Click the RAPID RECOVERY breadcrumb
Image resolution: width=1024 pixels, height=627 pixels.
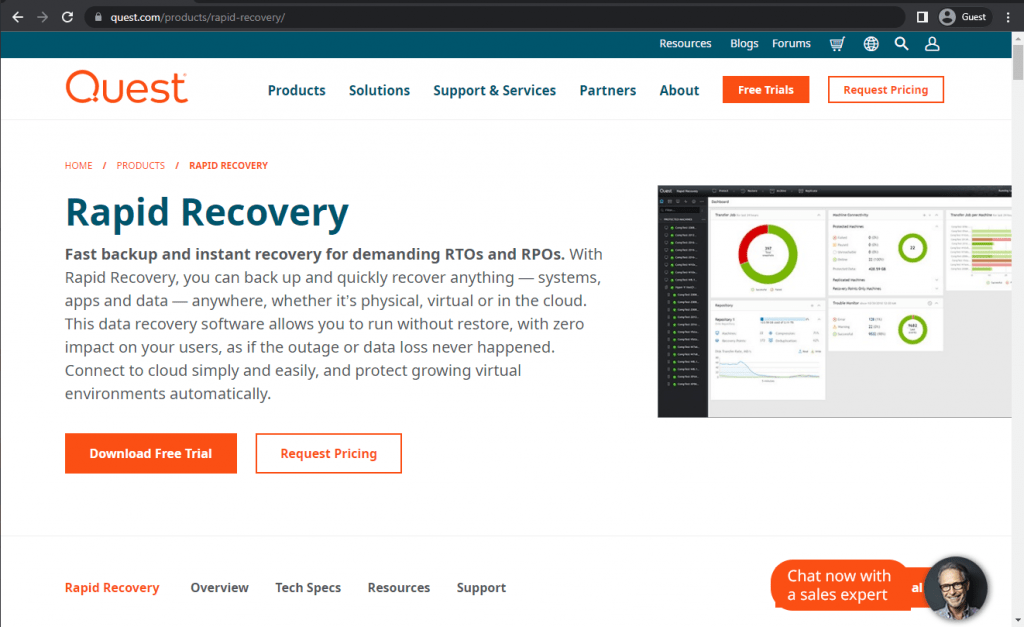pos(229,165)
